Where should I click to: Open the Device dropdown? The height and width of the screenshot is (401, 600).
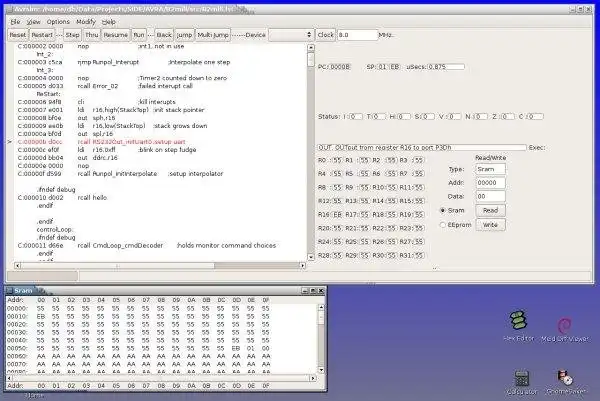[x=291, y=35]
